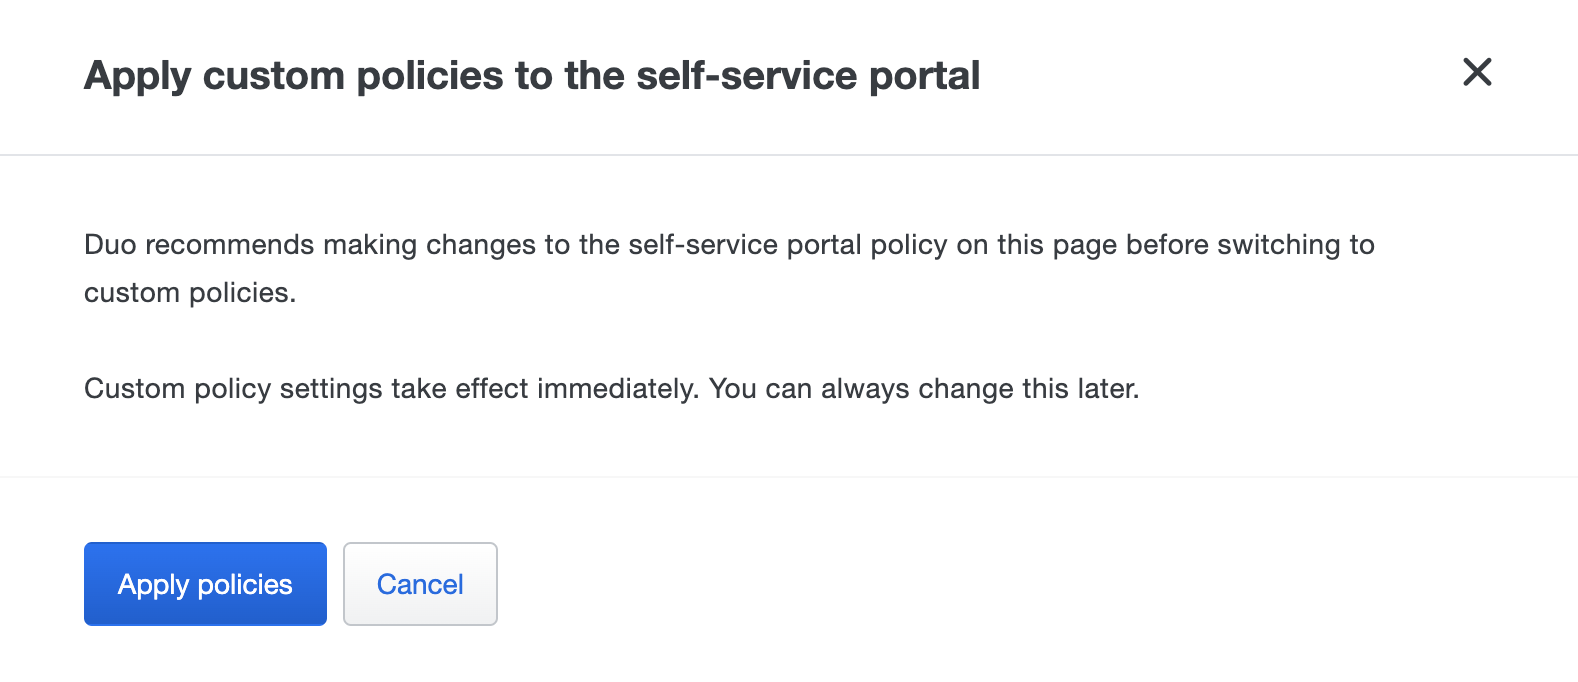Select the text about custom policy settings

(613, 388)
